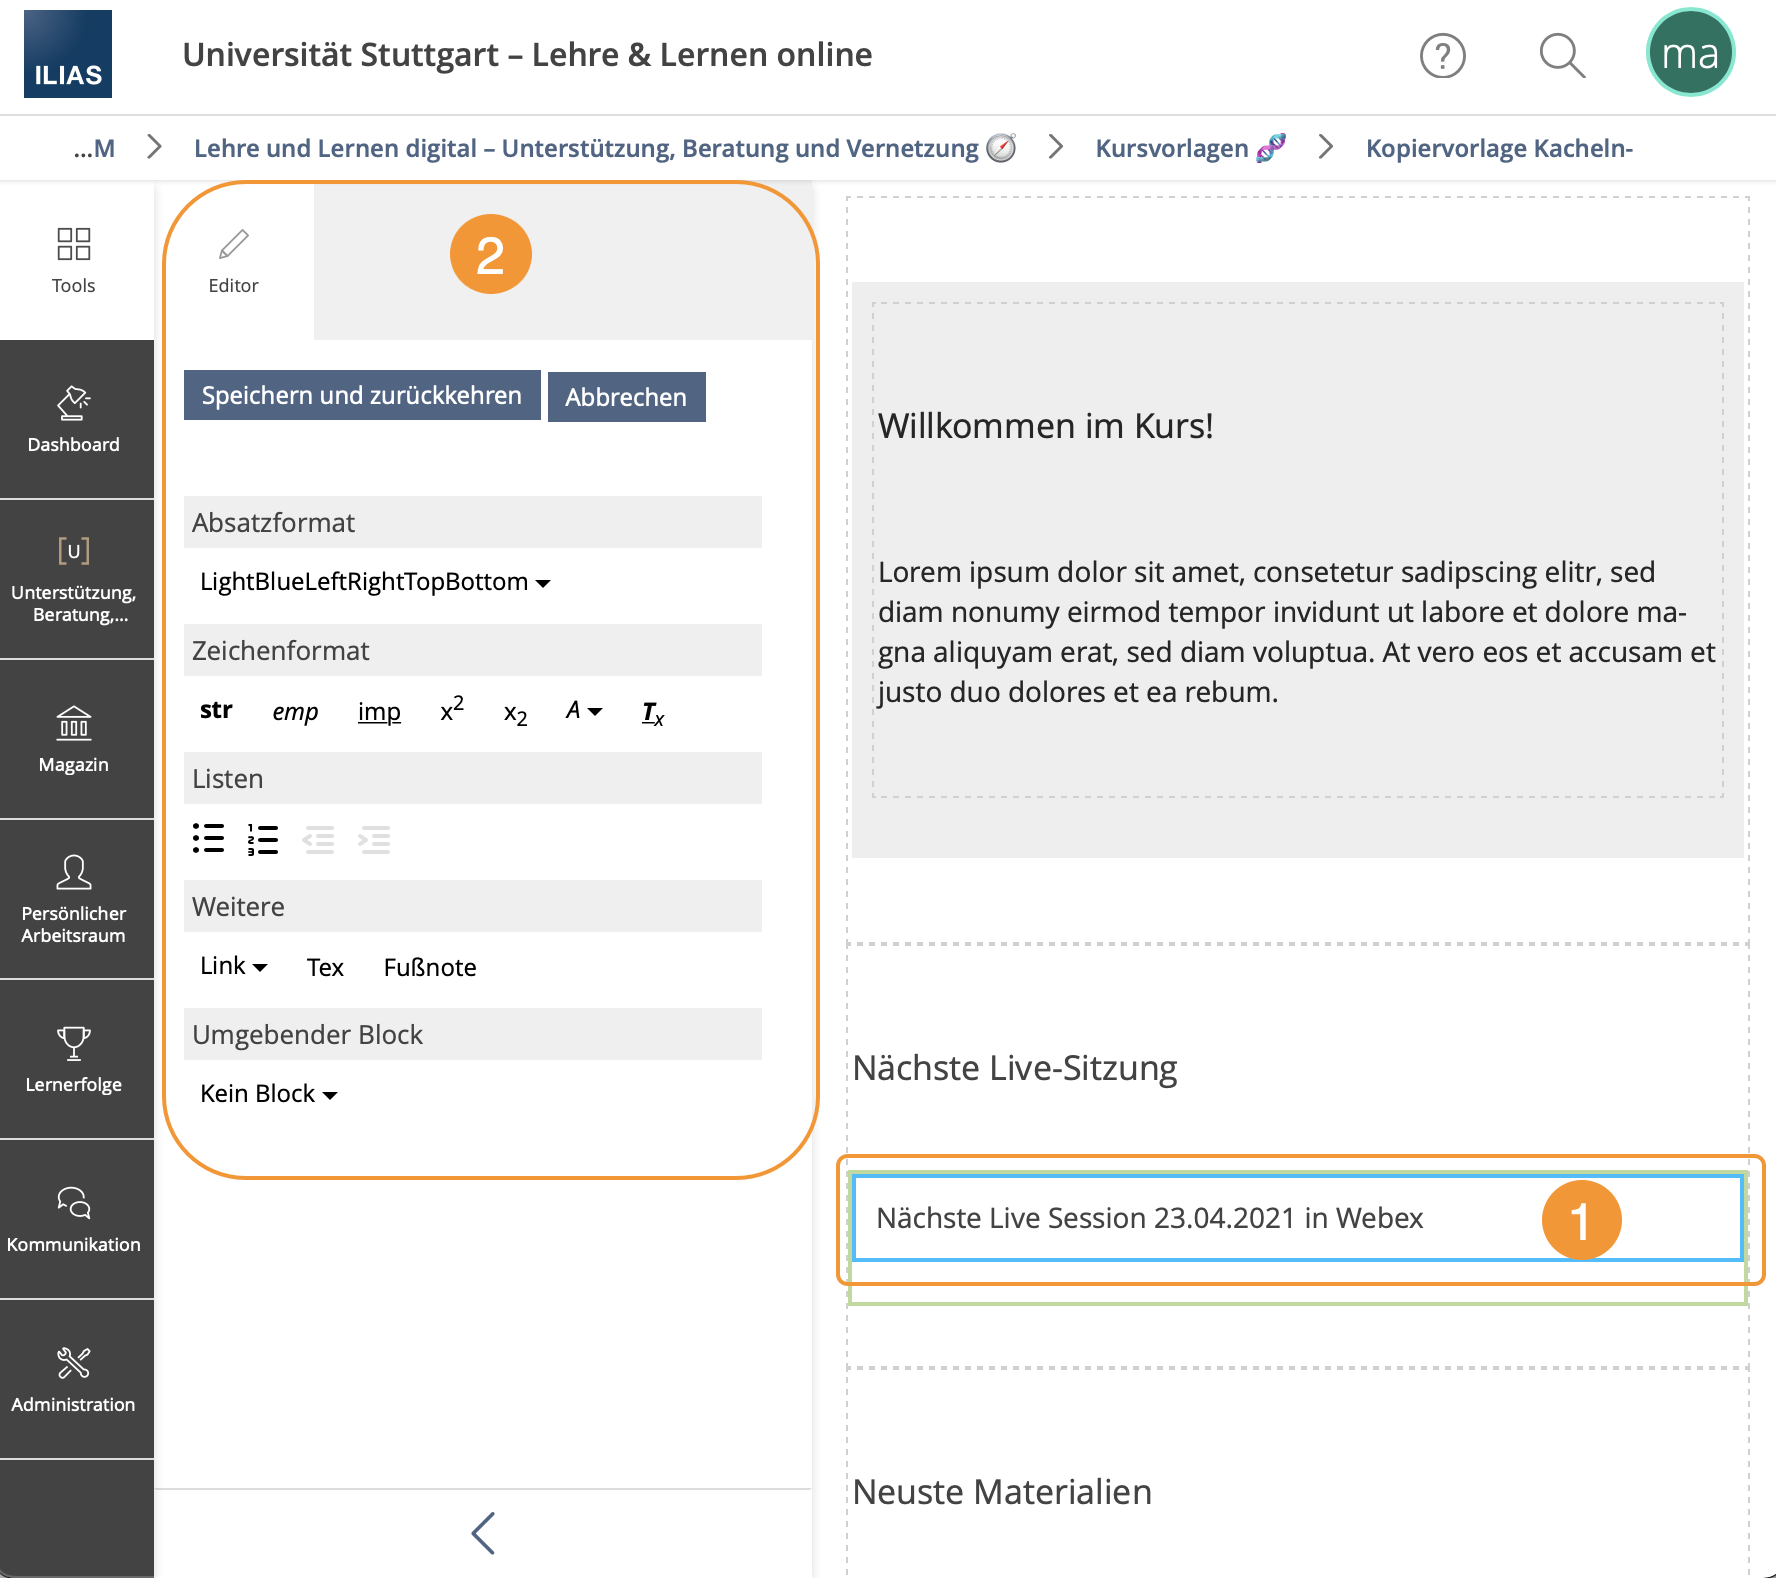The image size is (1776, 1578).
Task: Open the Link dropdown
Action: pyautogui.click(x=234, y=966)
